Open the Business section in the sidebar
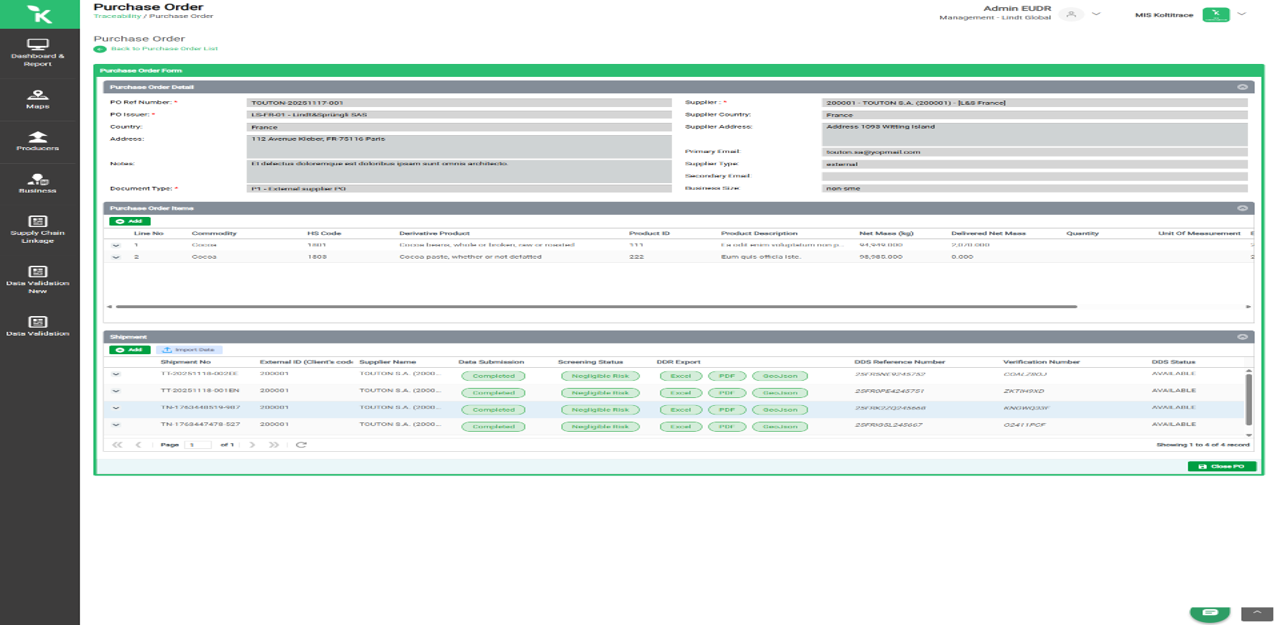 38,183
